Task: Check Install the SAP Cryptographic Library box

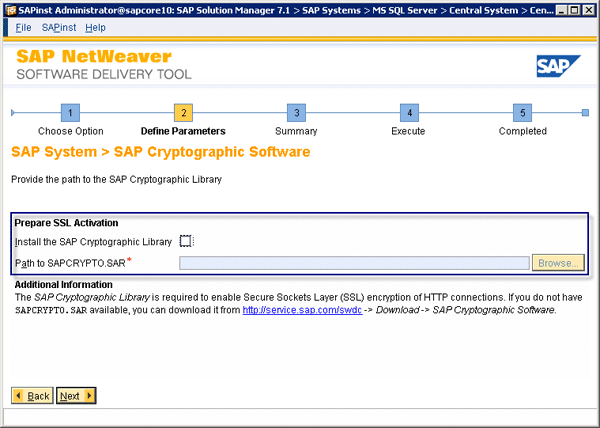Action: point(186,241)
